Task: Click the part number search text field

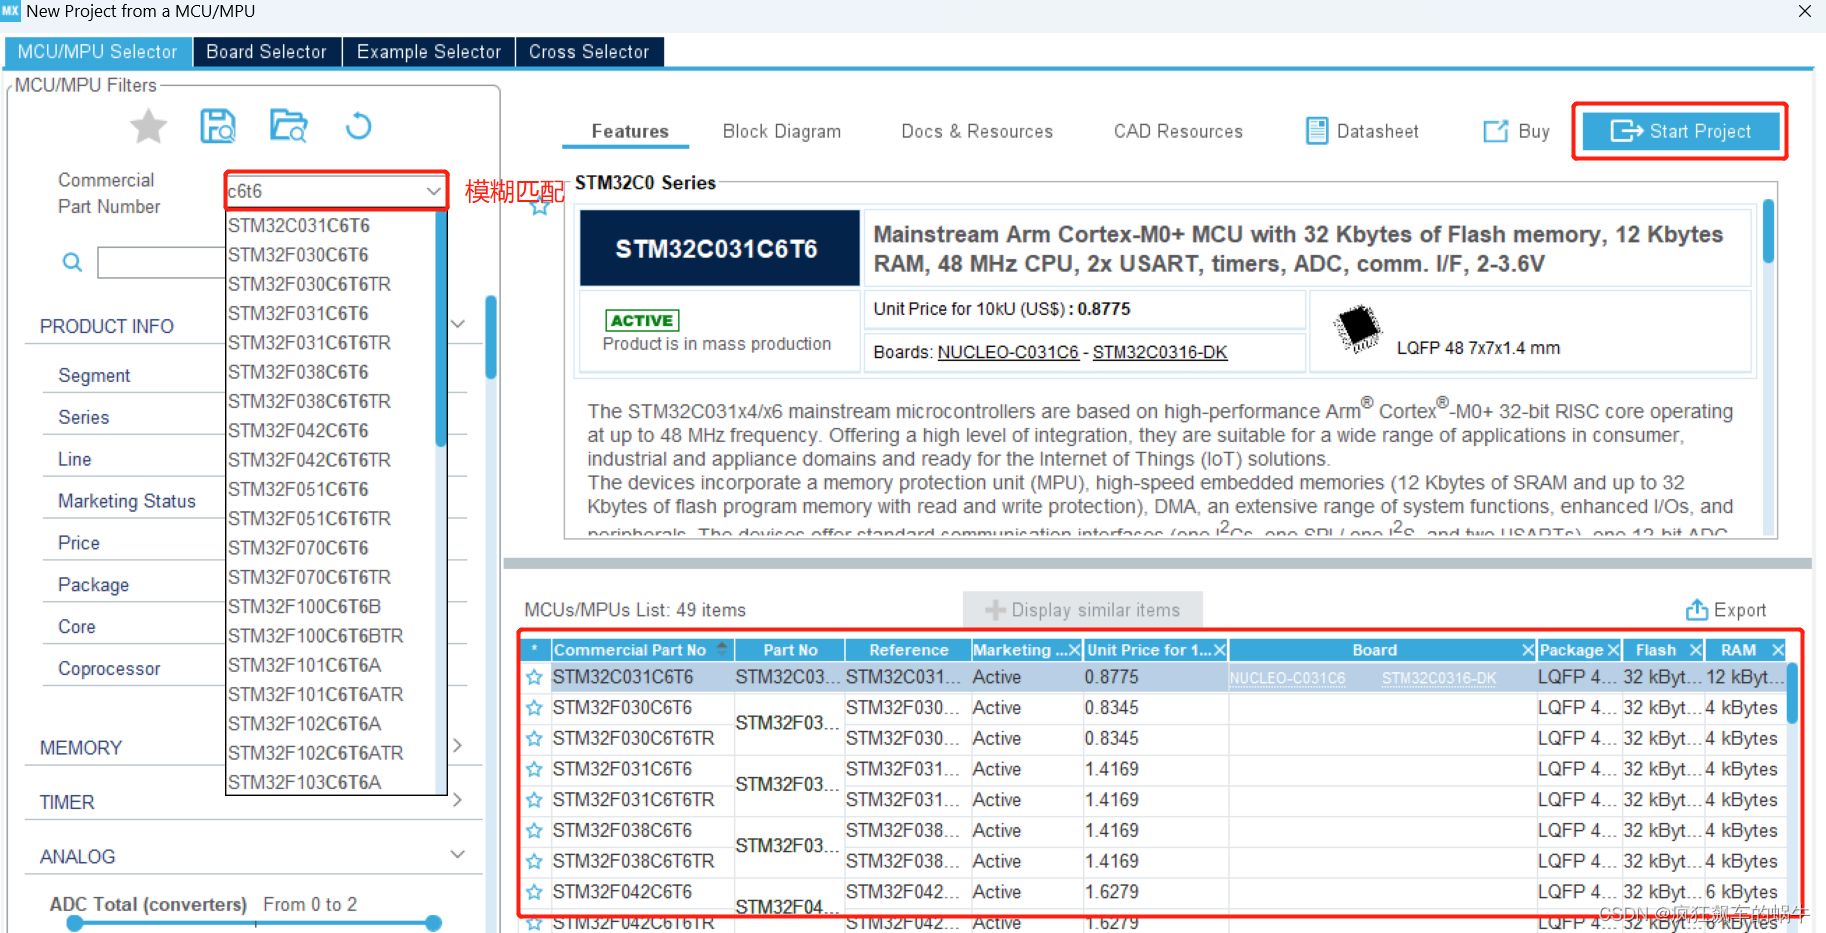Action: pyautogui.click(x=162, y=262)
